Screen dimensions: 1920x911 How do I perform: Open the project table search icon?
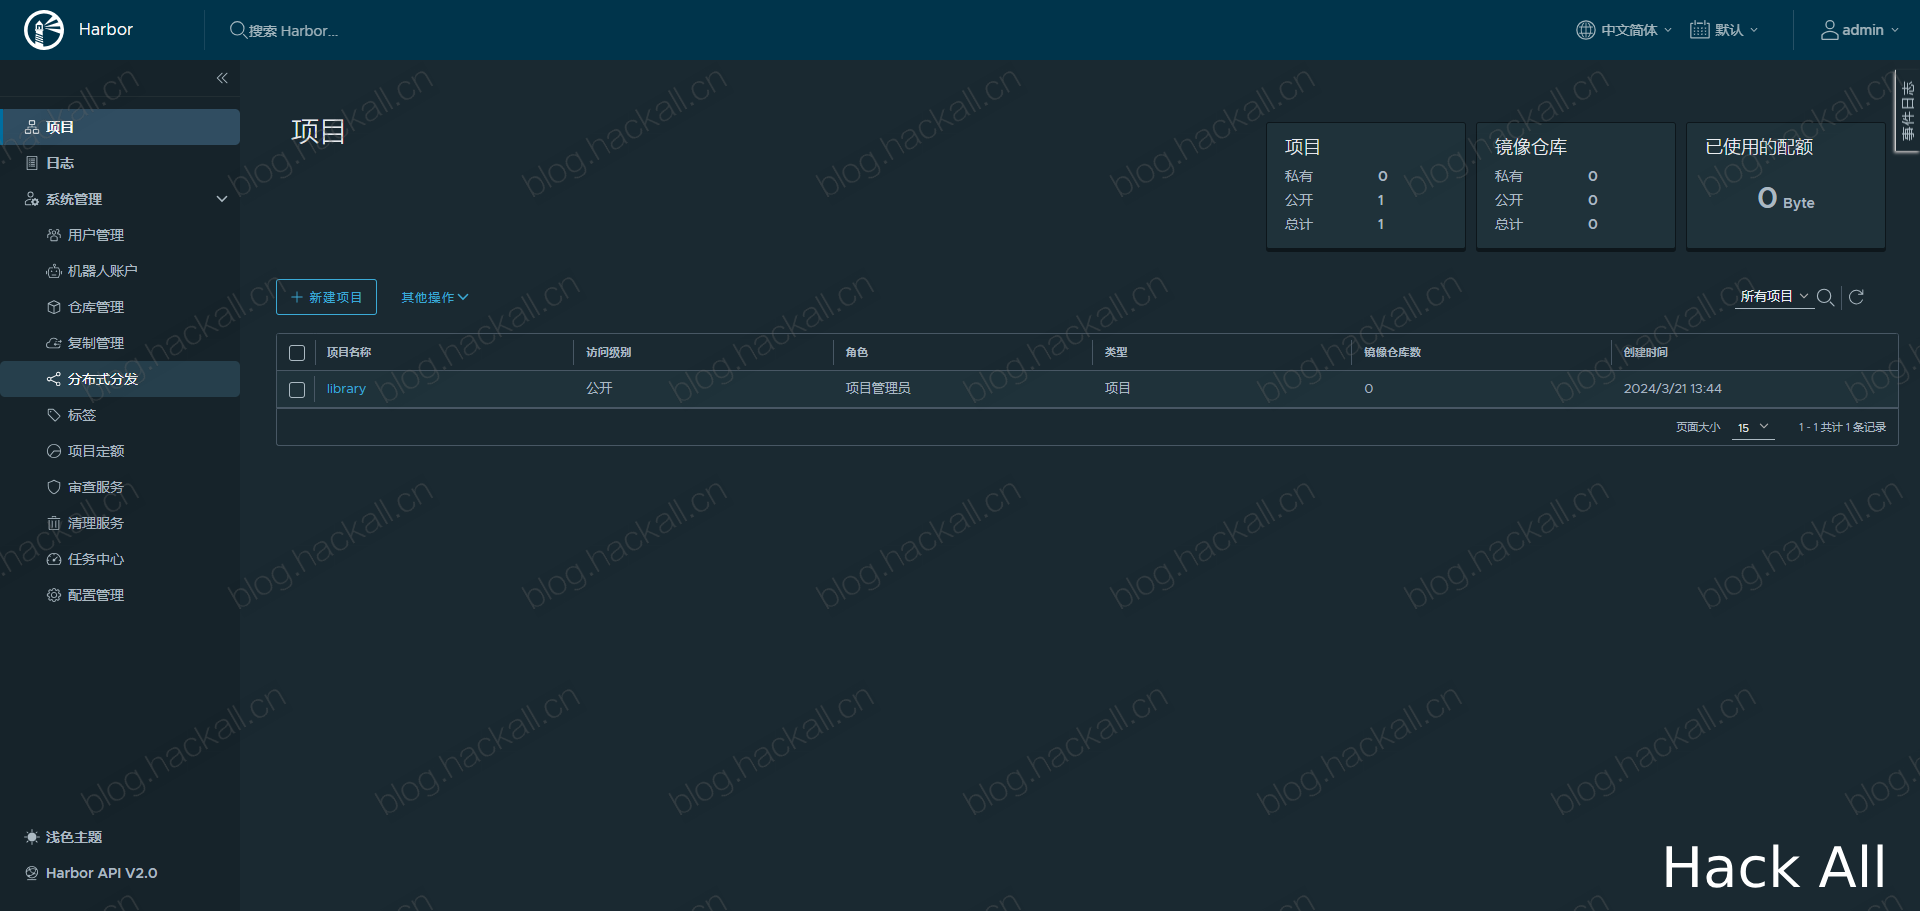[x=1825, y=297]
